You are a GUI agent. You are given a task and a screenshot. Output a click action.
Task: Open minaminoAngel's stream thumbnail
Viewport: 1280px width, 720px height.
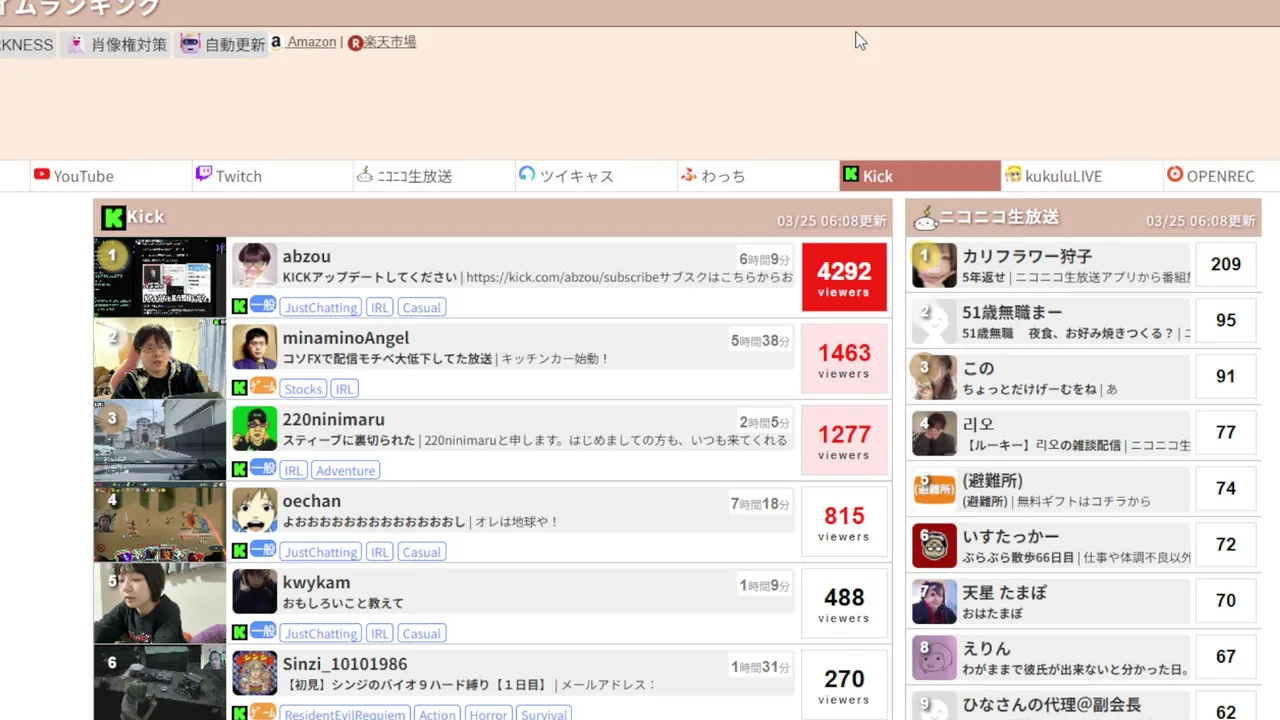(x=160, y=359)
